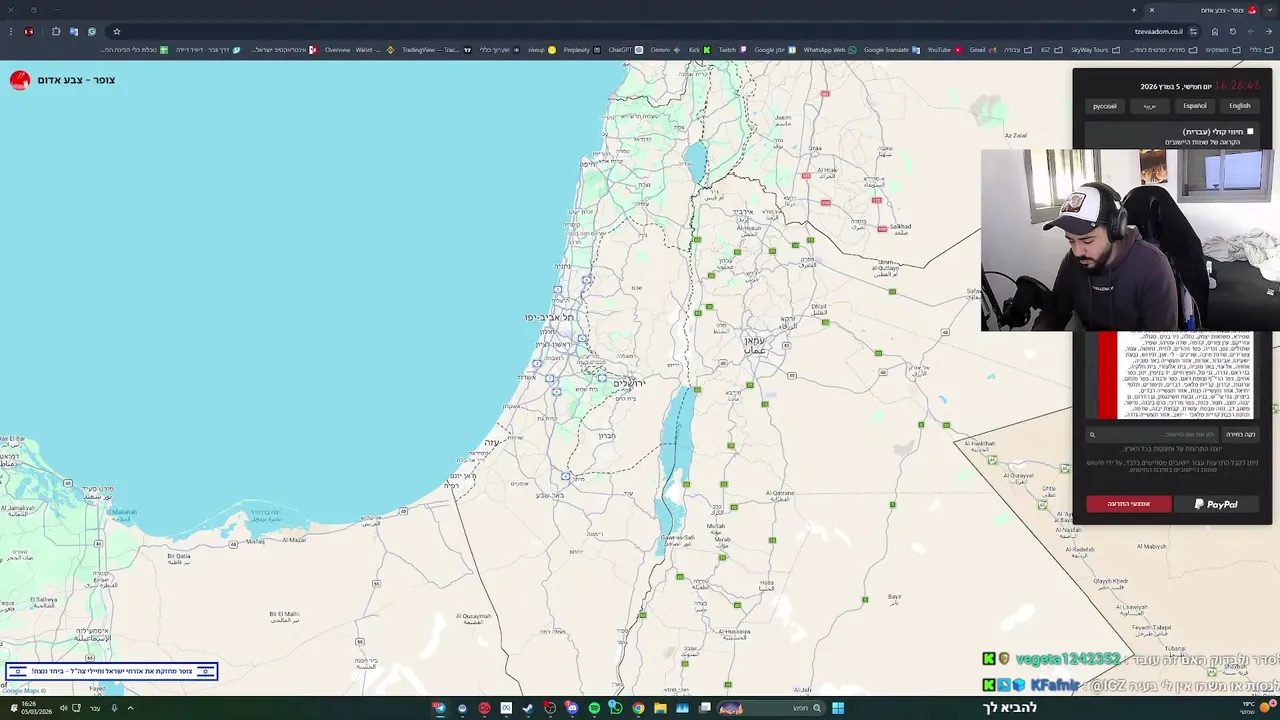1280x720 pixels.
Task: Click the streamer's webcam overlay
Action: click(1130, 240)
